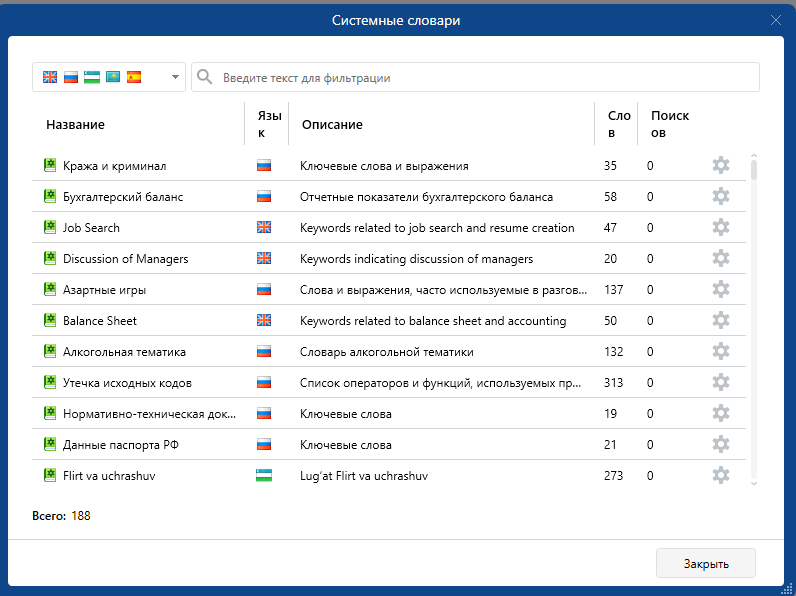The width and height of the screenshot is (796, 596).
Task: Click dictionary book icon of Balance Sheet
Action: coord(50,320)
